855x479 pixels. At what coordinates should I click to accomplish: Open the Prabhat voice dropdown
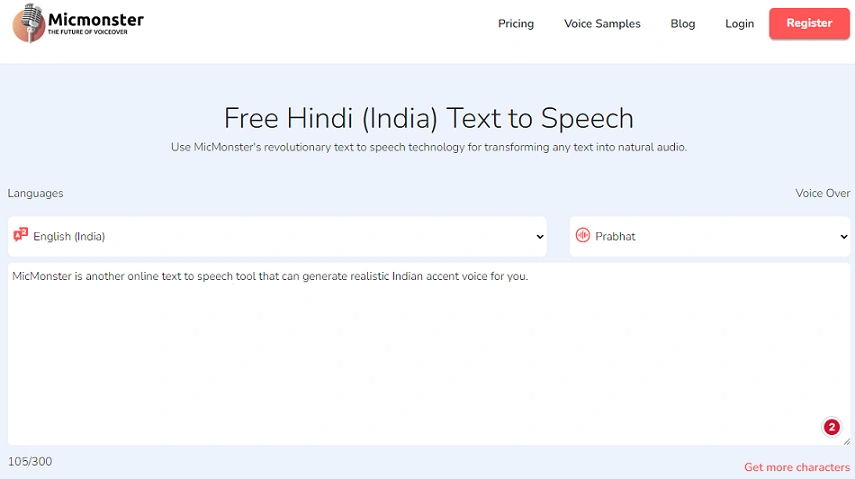[x=710, y=236]
